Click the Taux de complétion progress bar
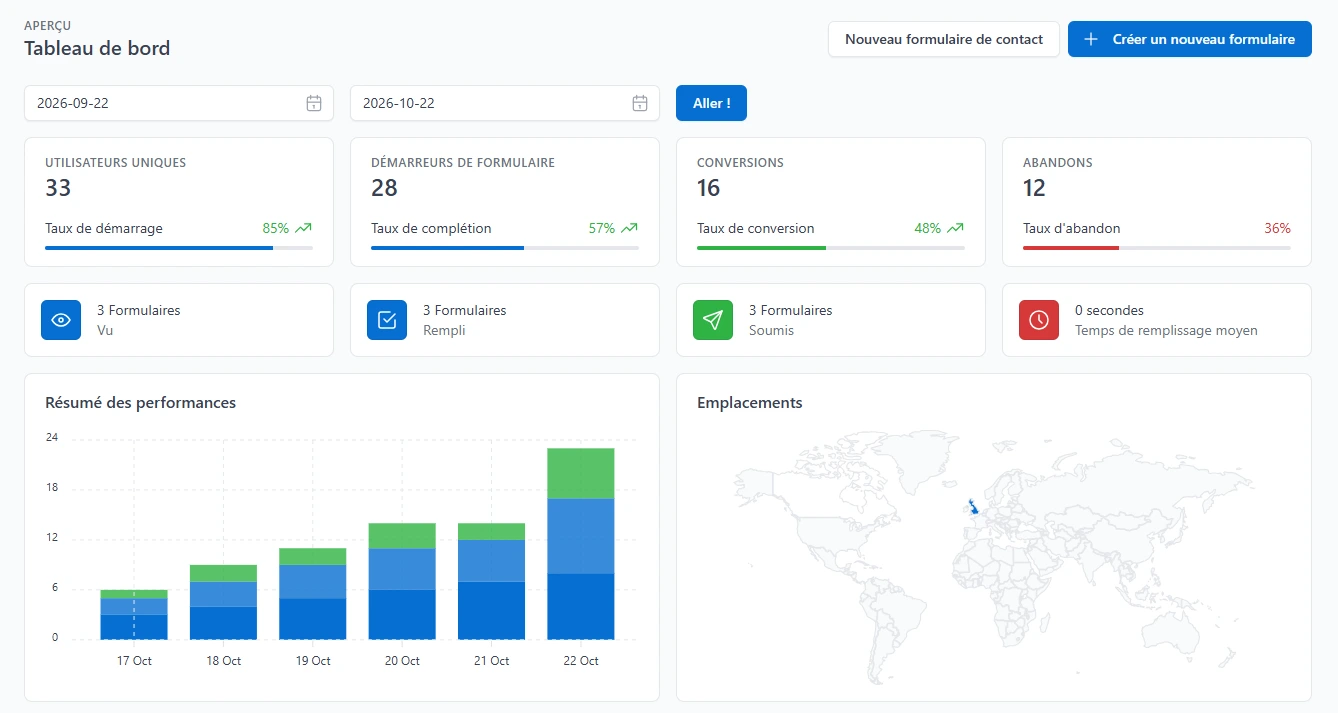 click(505, 248)
